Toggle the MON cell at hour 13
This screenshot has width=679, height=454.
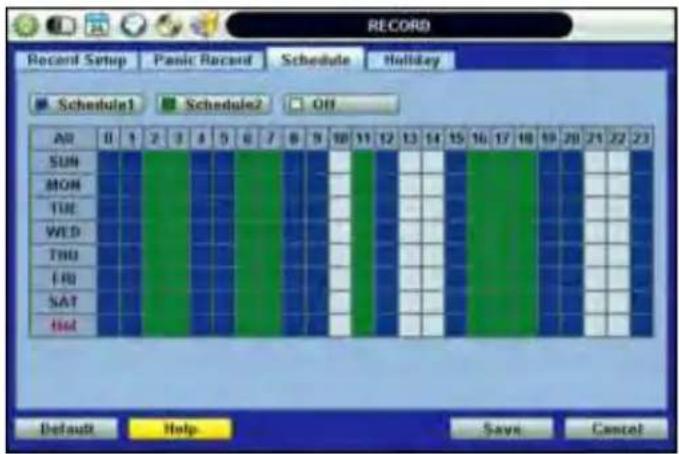pos(409,185)
